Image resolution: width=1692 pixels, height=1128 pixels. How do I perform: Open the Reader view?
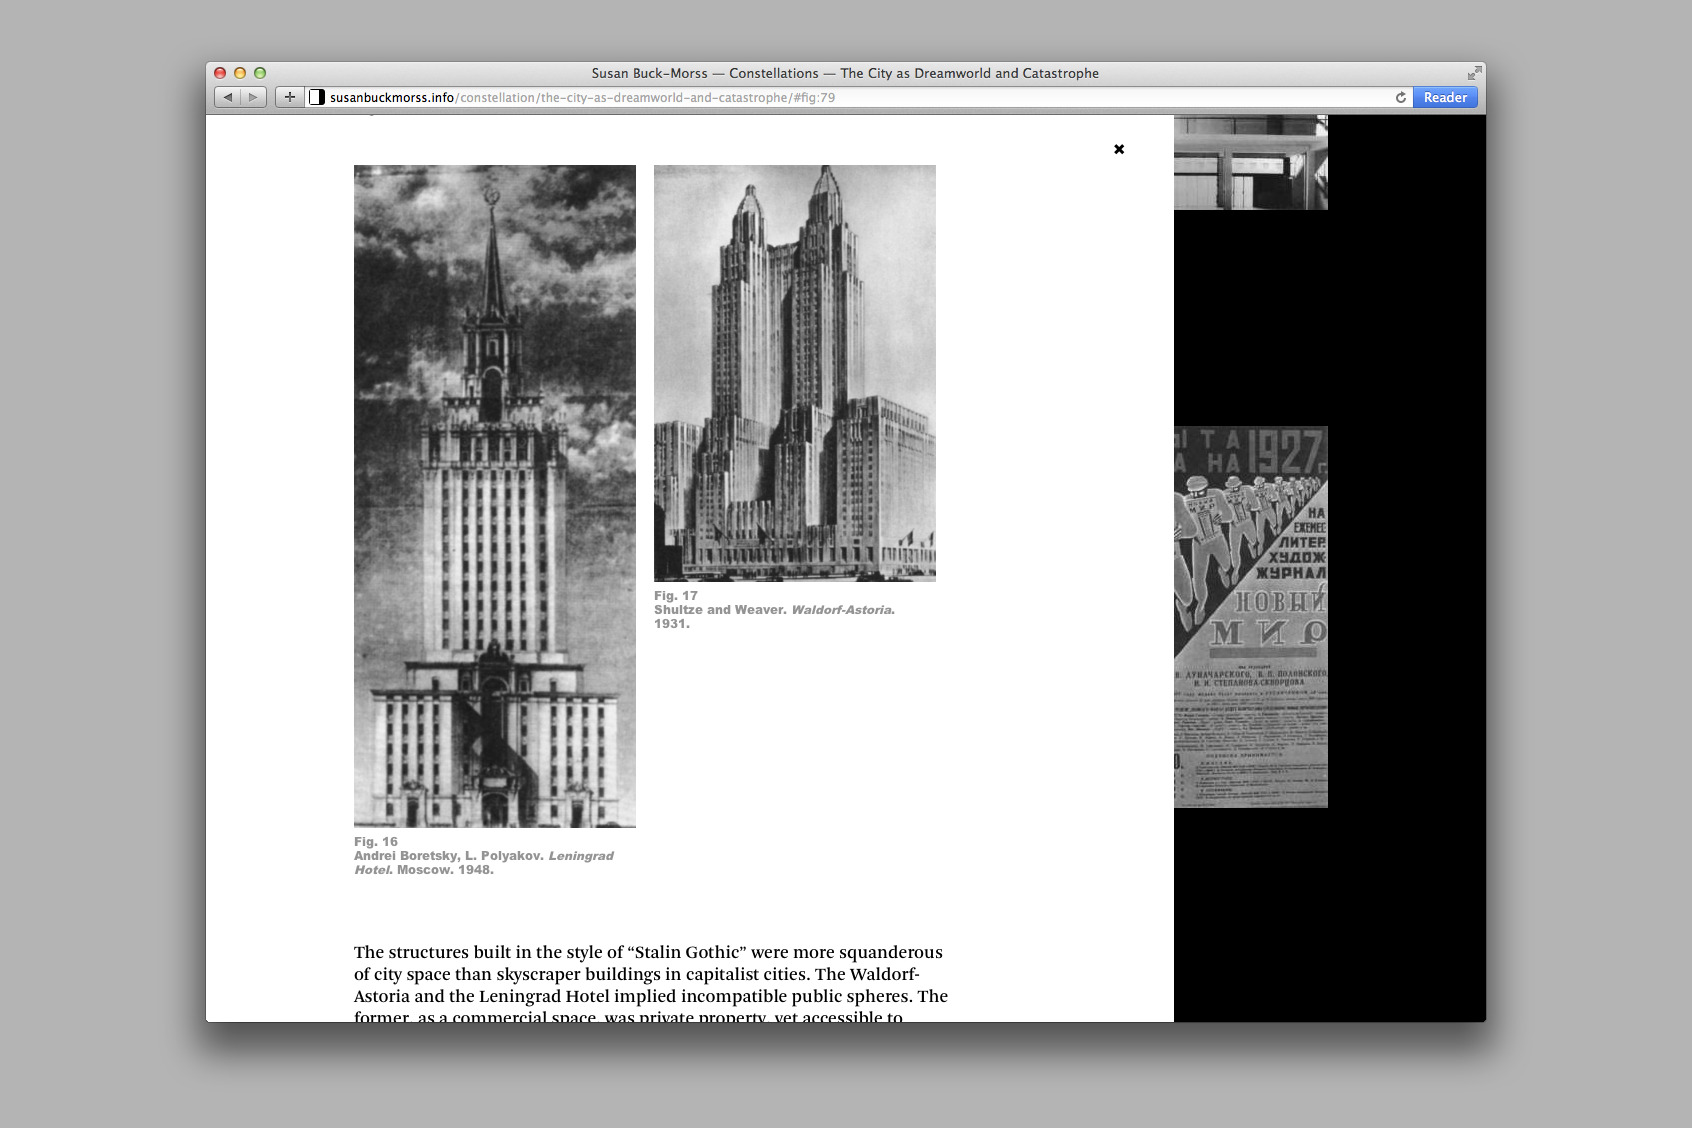coord(1445,97)
